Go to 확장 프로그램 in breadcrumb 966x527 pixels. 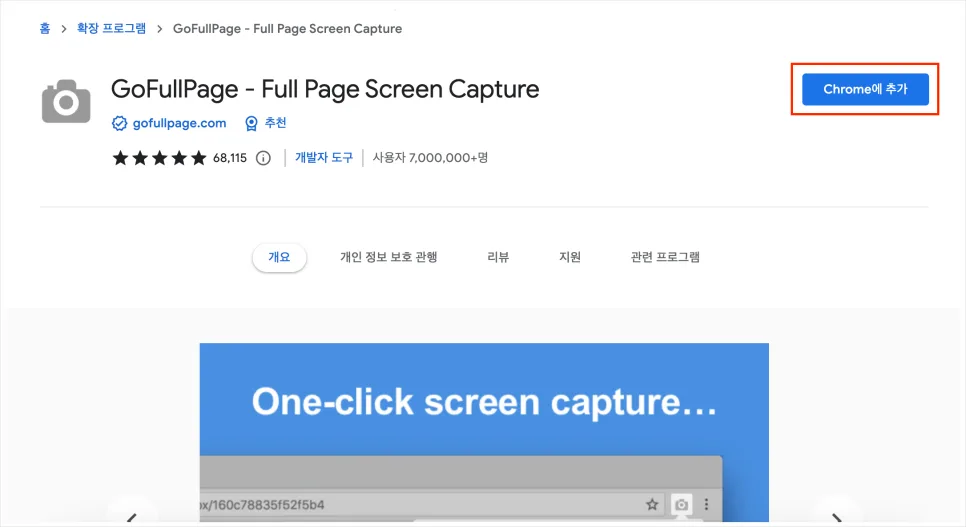tap(112, 28)
